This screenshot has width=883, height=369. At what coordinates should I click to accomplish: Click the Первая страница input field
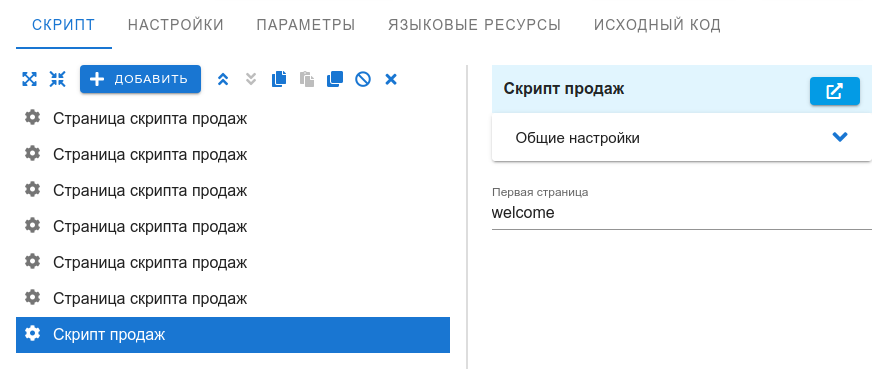click(681, 213)
